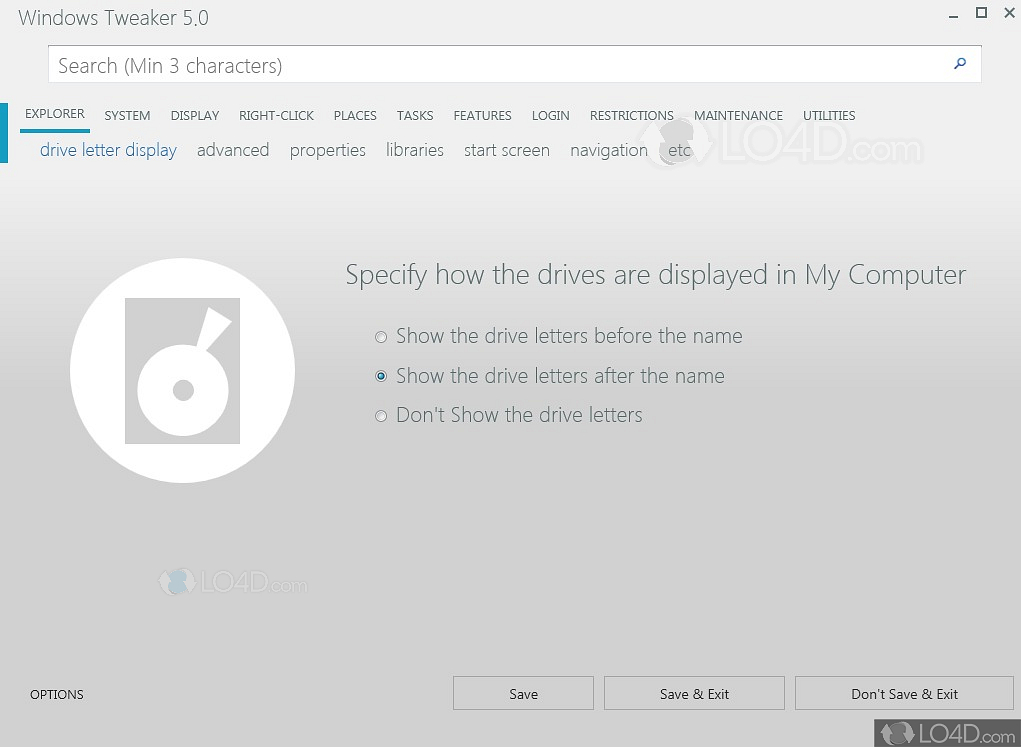Select the 'advanced' sub-tab
1021x747 pixels.
(233, 150)
